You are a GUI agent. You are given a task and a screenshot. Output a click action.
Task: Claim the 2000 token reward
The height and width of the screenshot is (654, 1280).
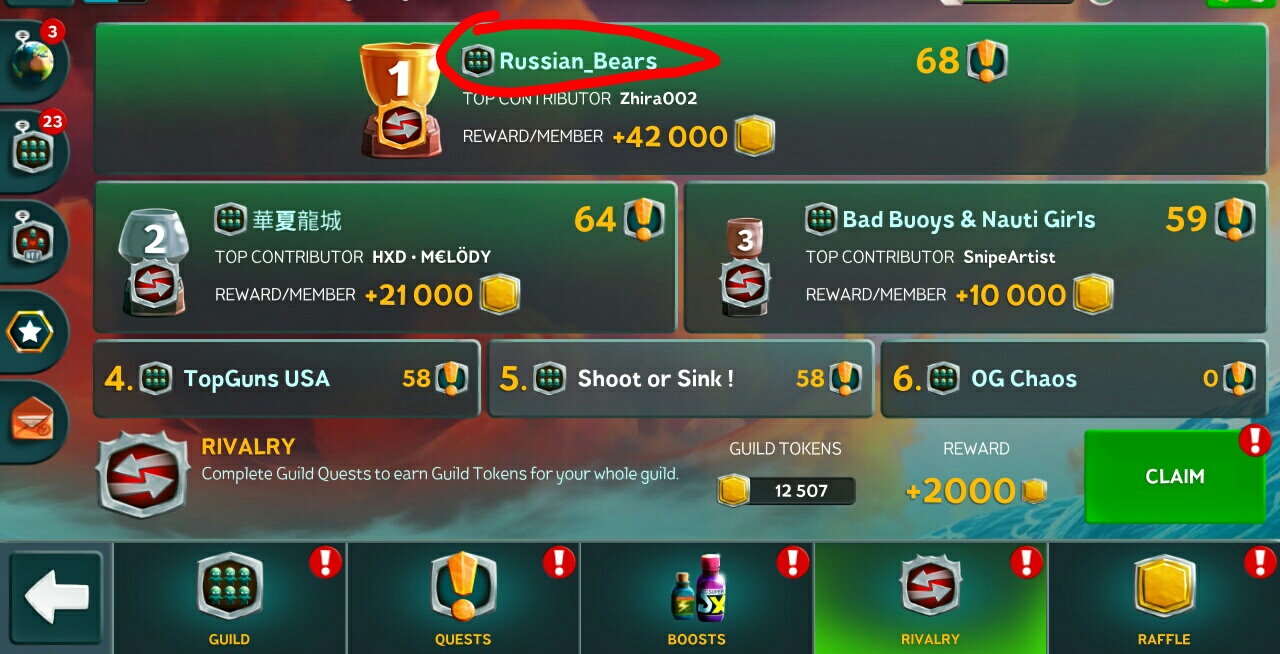tap(1175, 476)
